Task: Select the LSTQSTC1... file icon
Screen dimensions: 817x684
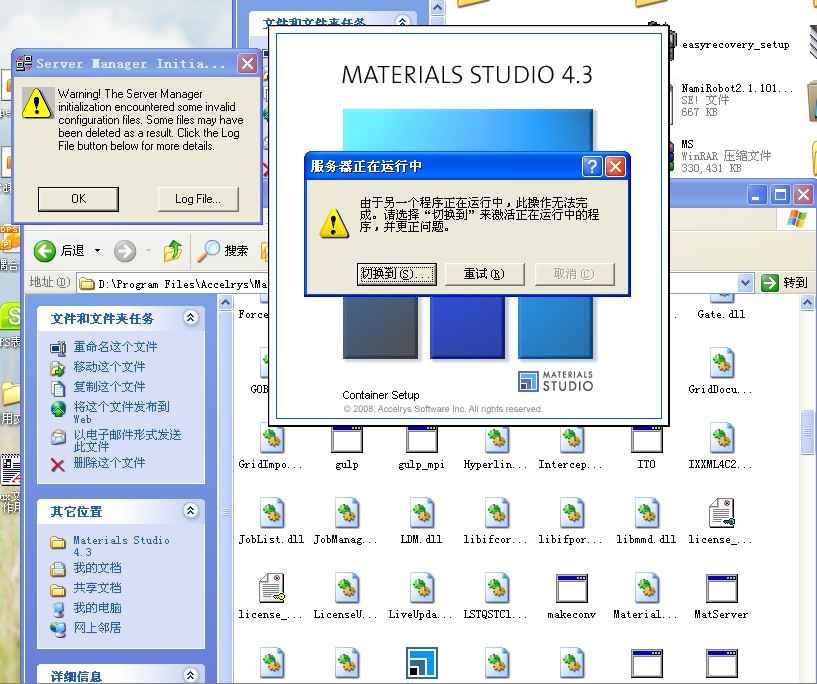Action: pyautogui.click(x=497, y=588)
